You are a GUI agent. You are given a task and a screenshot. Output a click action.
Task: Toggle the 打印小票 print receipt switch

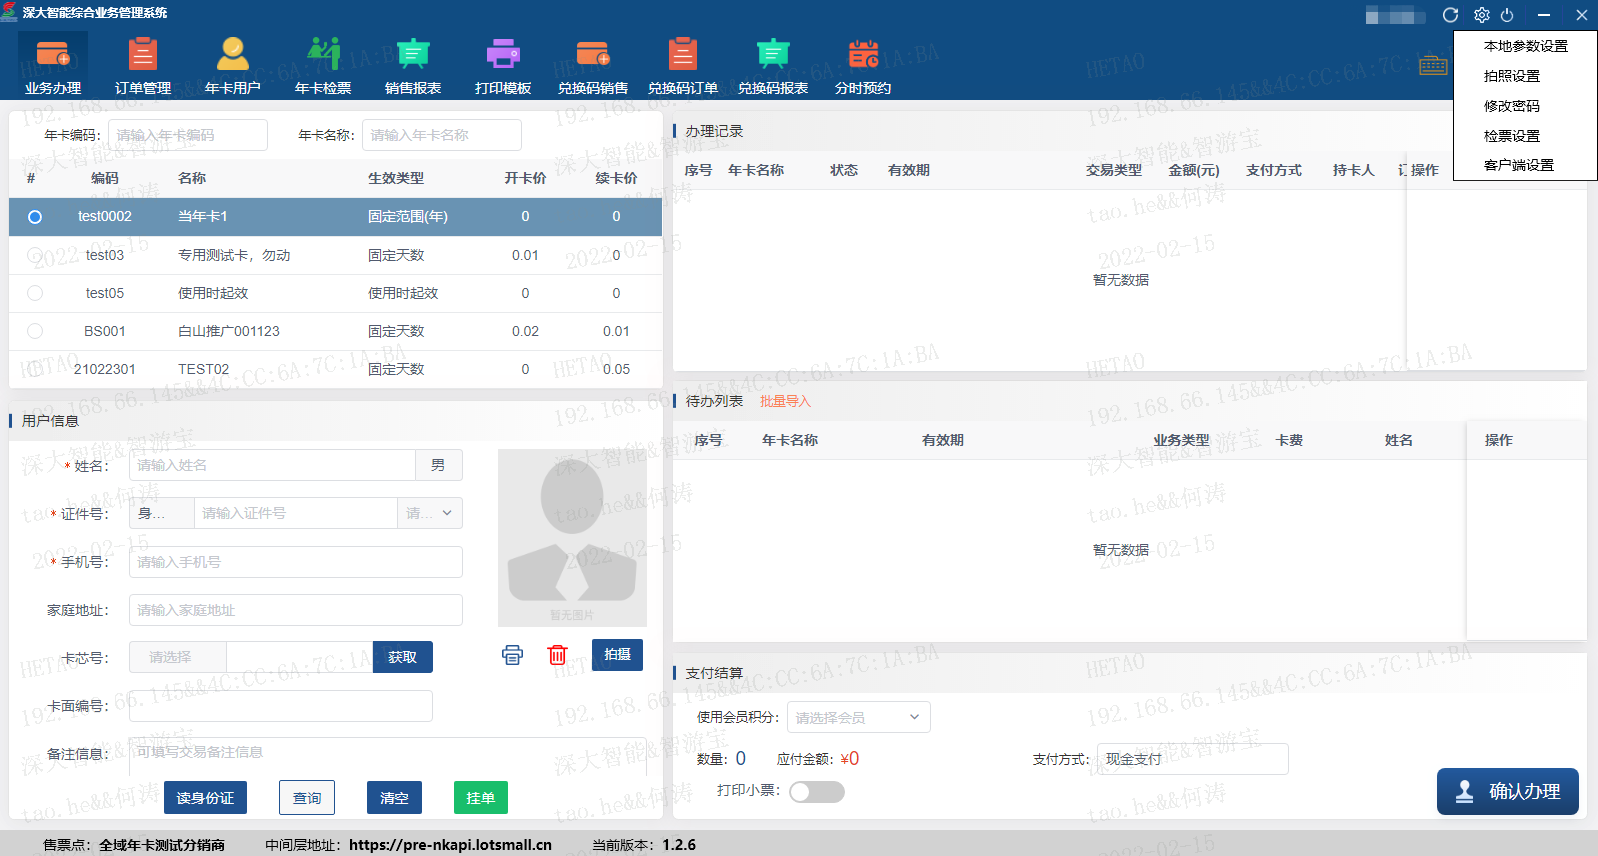816,792
